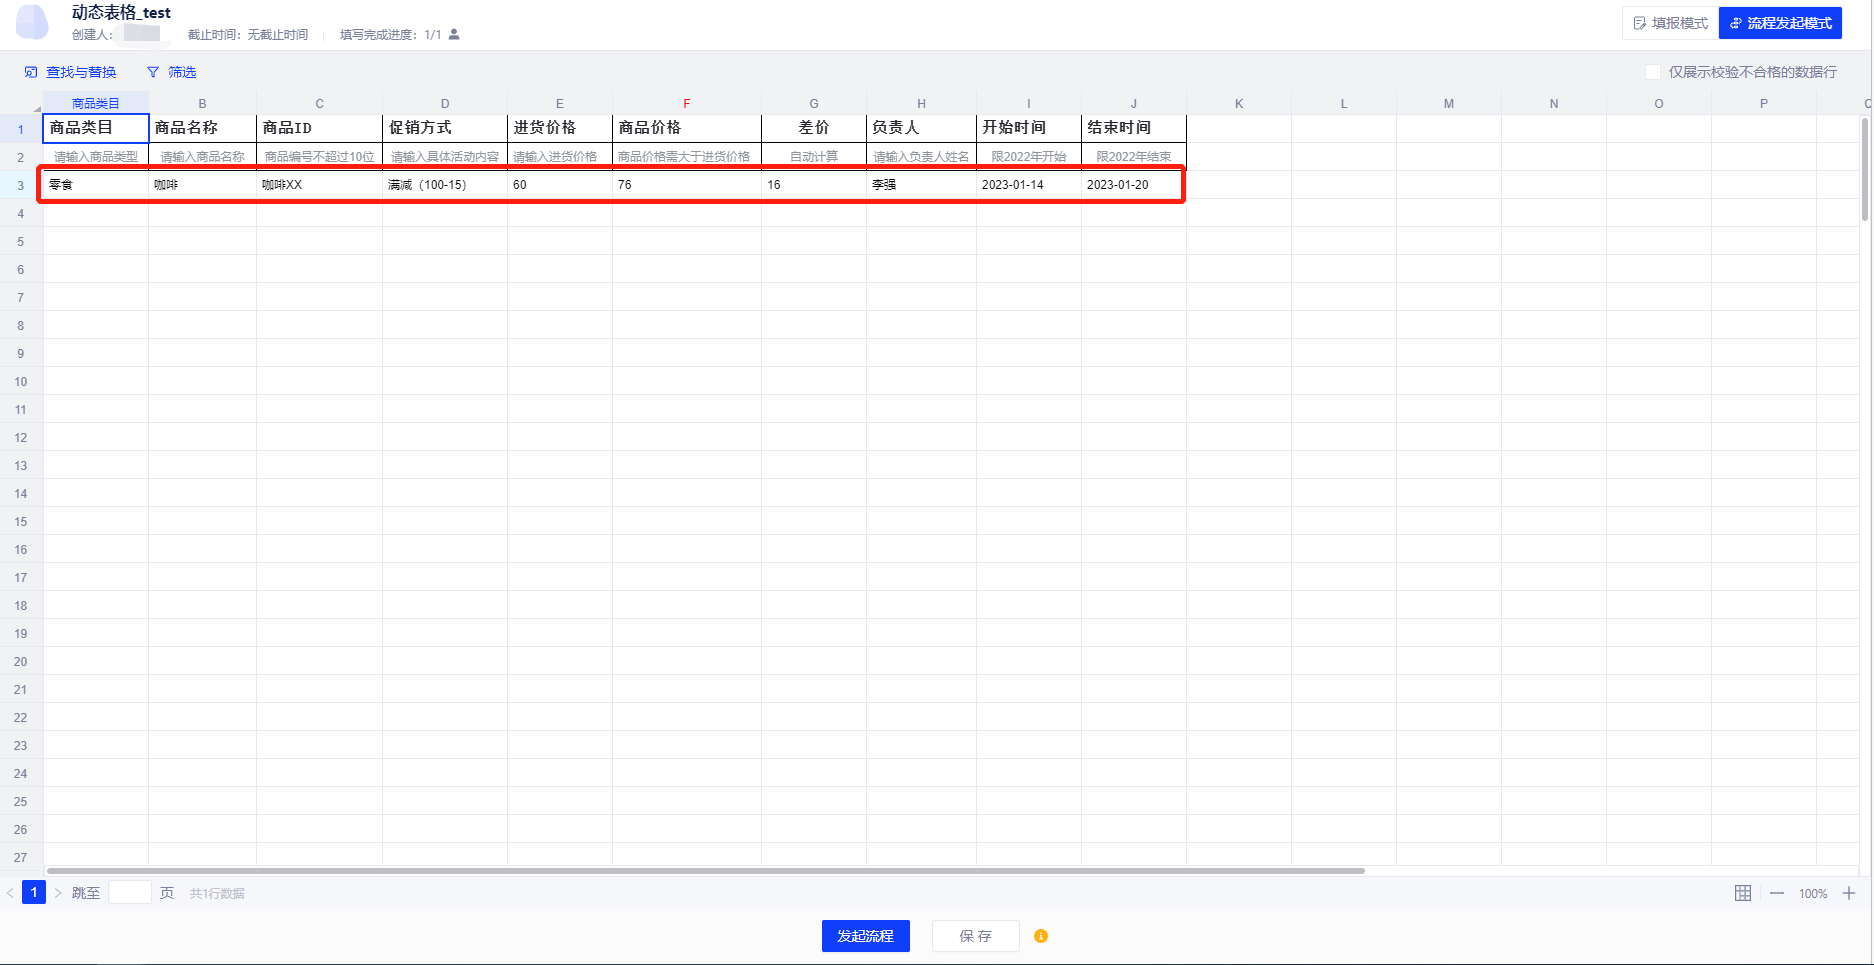
Task: Click the person icon beside progress 1/1
Action: coord(454,35)
